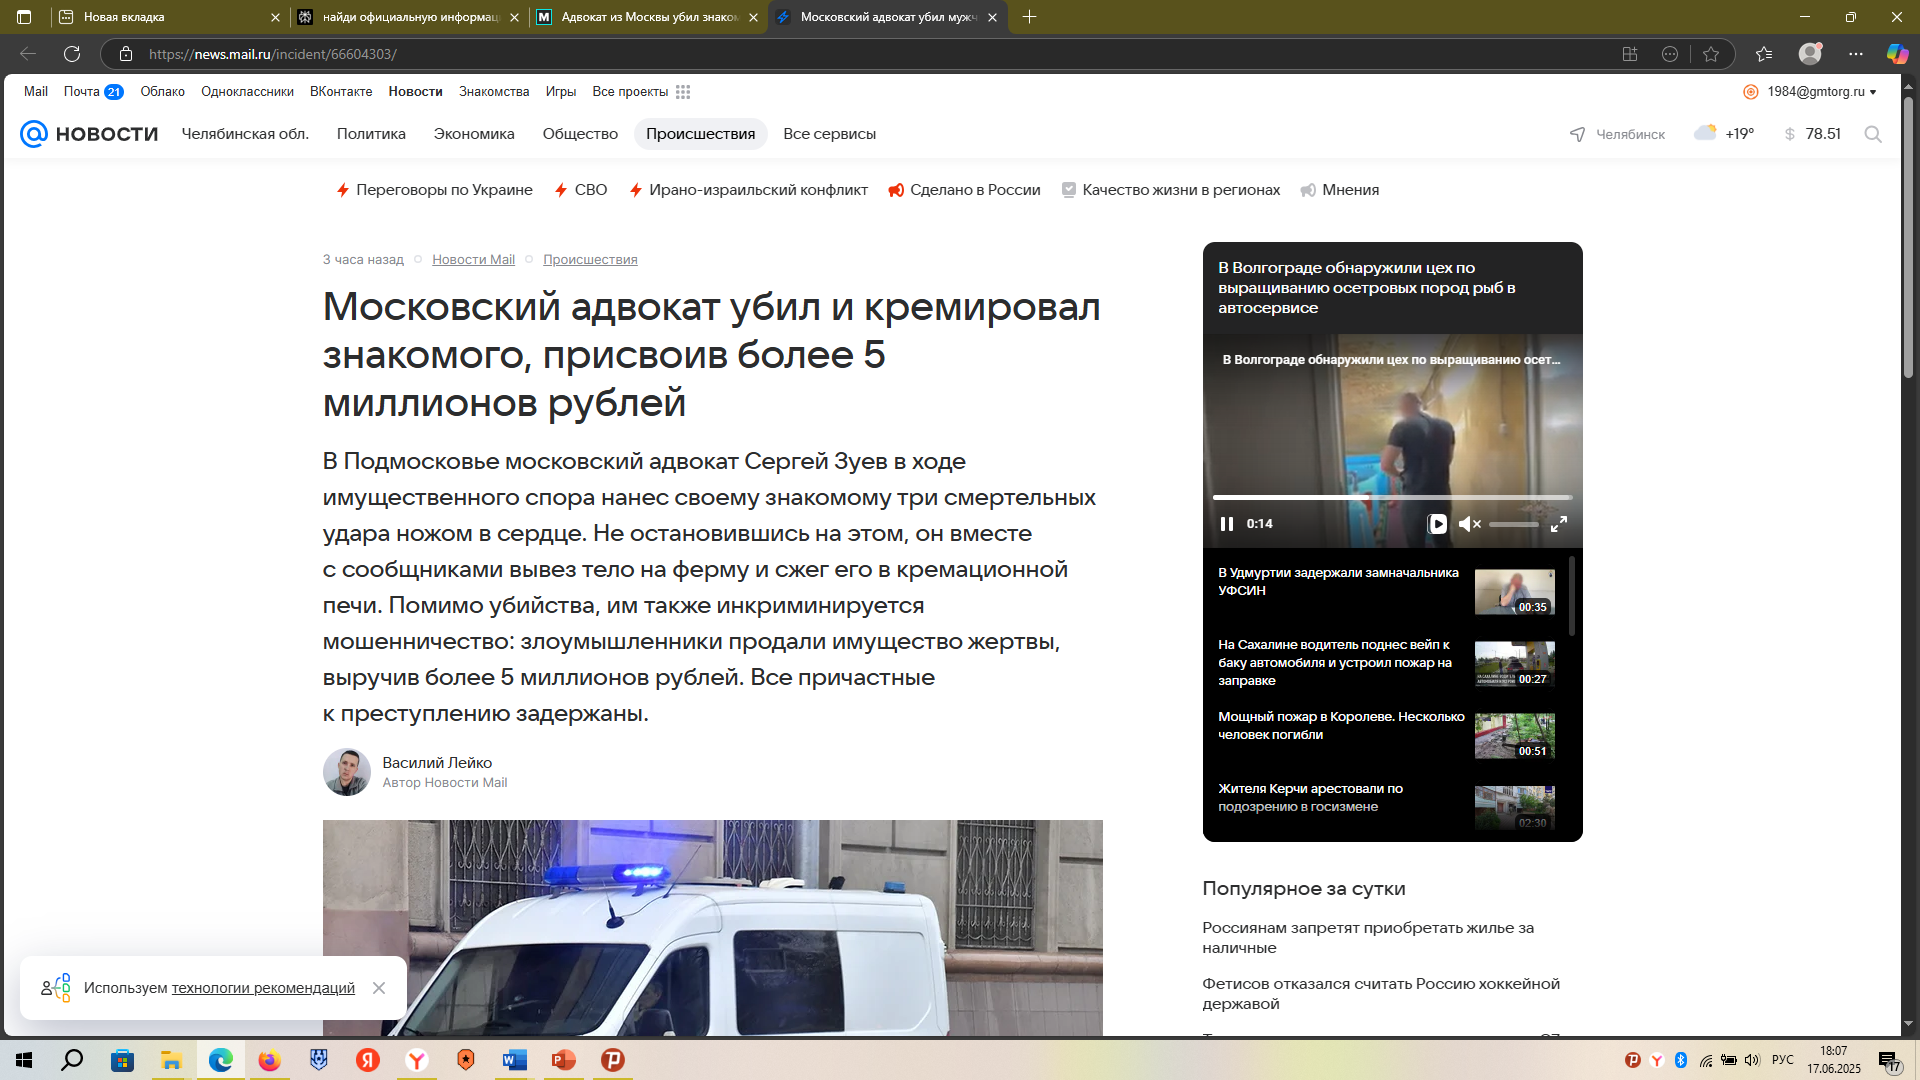The width and height of the screenshot is (1920, 1080).
Task: Open the browser profile avatar
Action: [x=1810, y=54]
